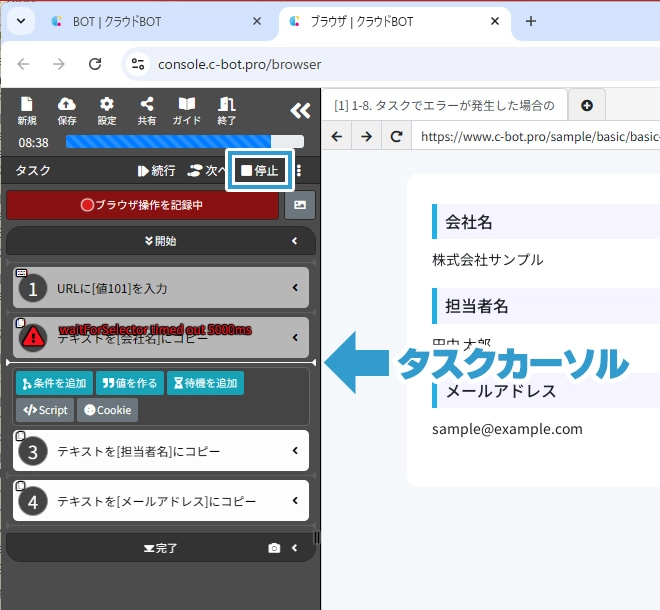Switch to the BOT | クラウドBOT tab
660x610 pixels.
(x=150, y=21)
